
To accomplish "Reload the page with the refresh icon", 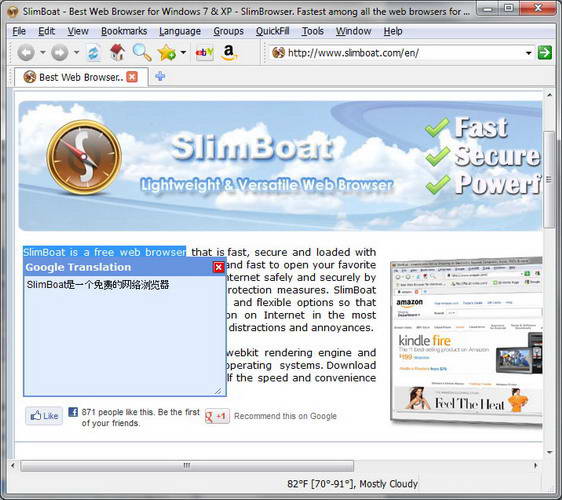I will [93, 53].
